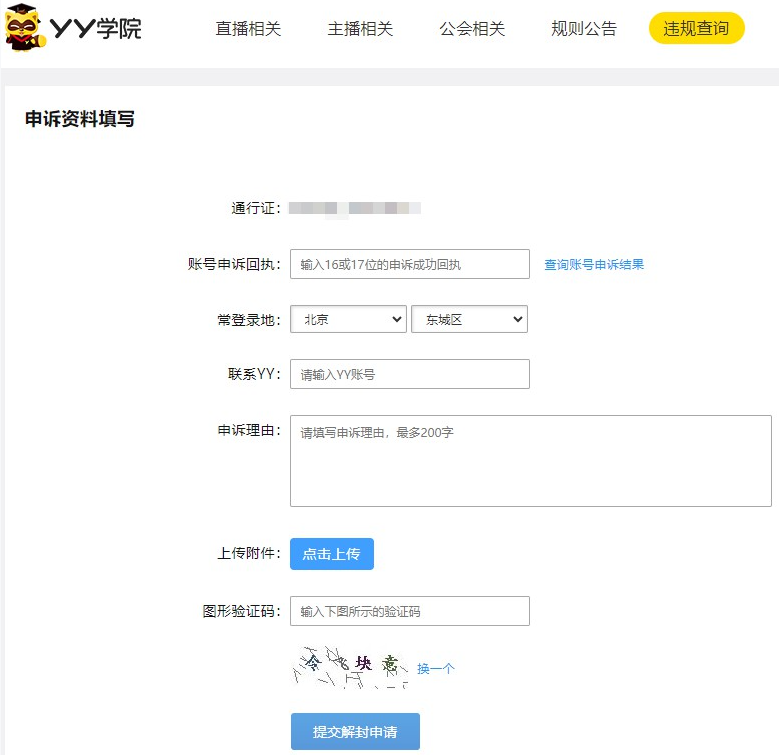This screenshot has height=755, width=779.
Task: Click the YY学院 site title text
Action: pos(96,29)
